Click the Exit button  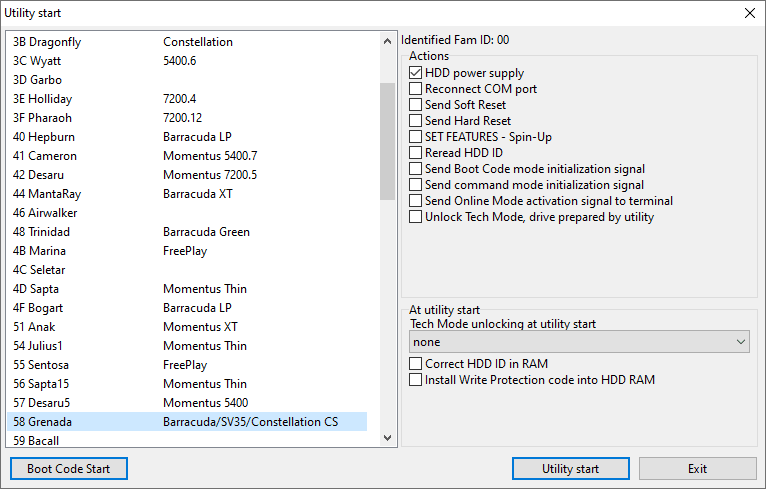pos(698,469)
